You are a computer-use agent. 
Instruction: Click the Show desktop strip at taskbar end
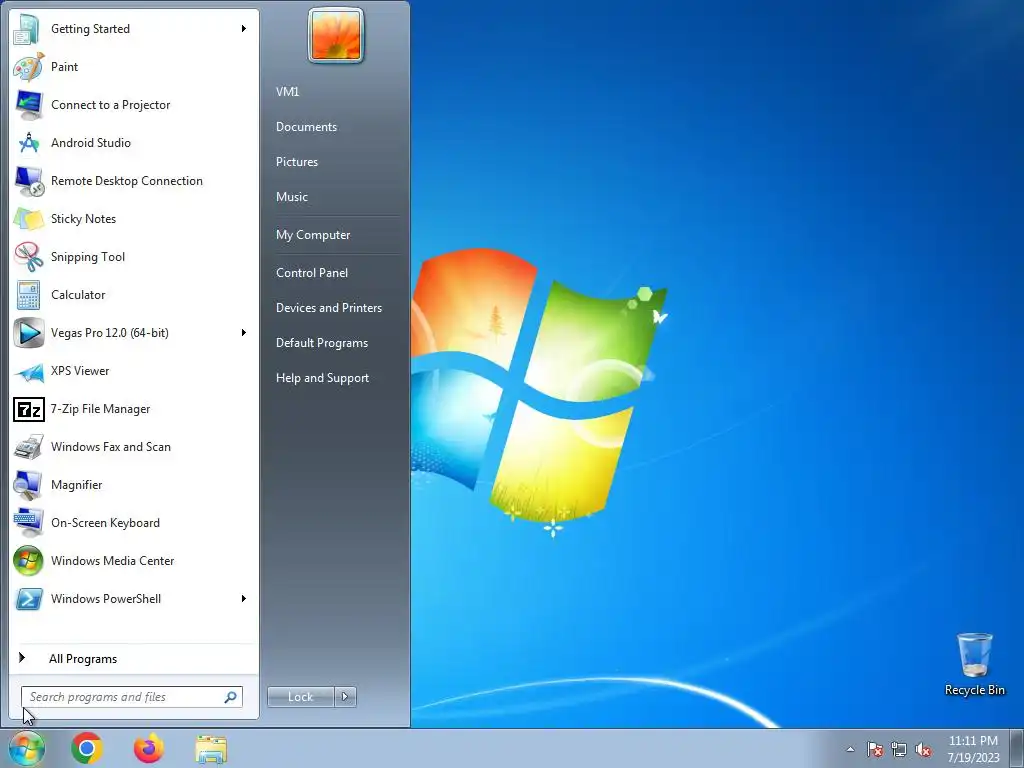click(x=1017, y=748)
